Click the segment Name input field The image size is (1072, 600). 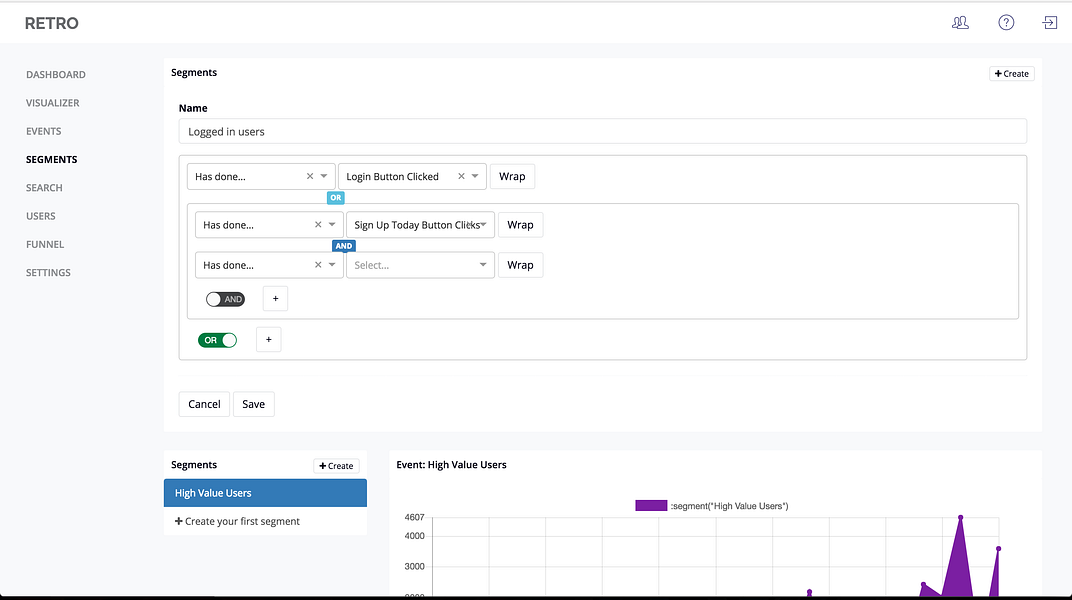[602, 131]
